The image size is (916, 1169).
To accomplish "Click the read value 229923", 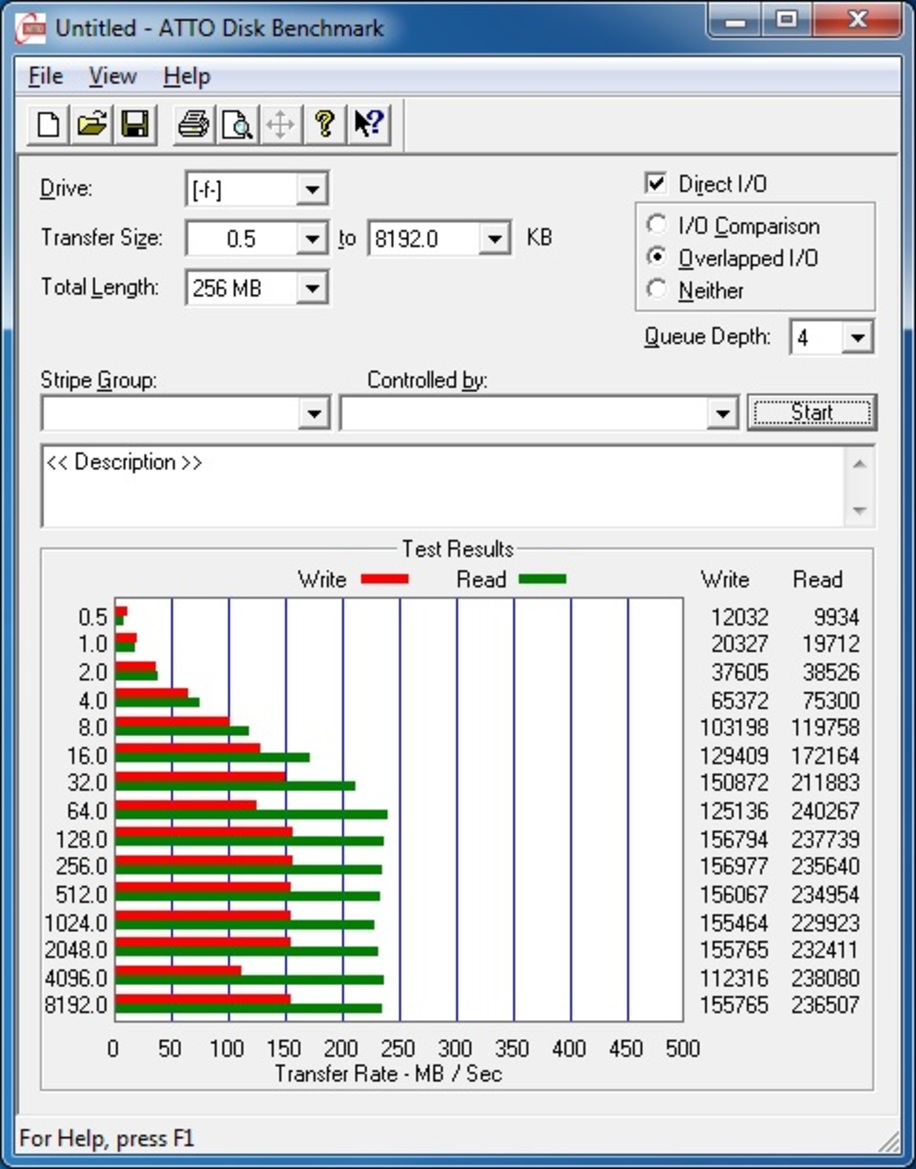I will 825,923.
